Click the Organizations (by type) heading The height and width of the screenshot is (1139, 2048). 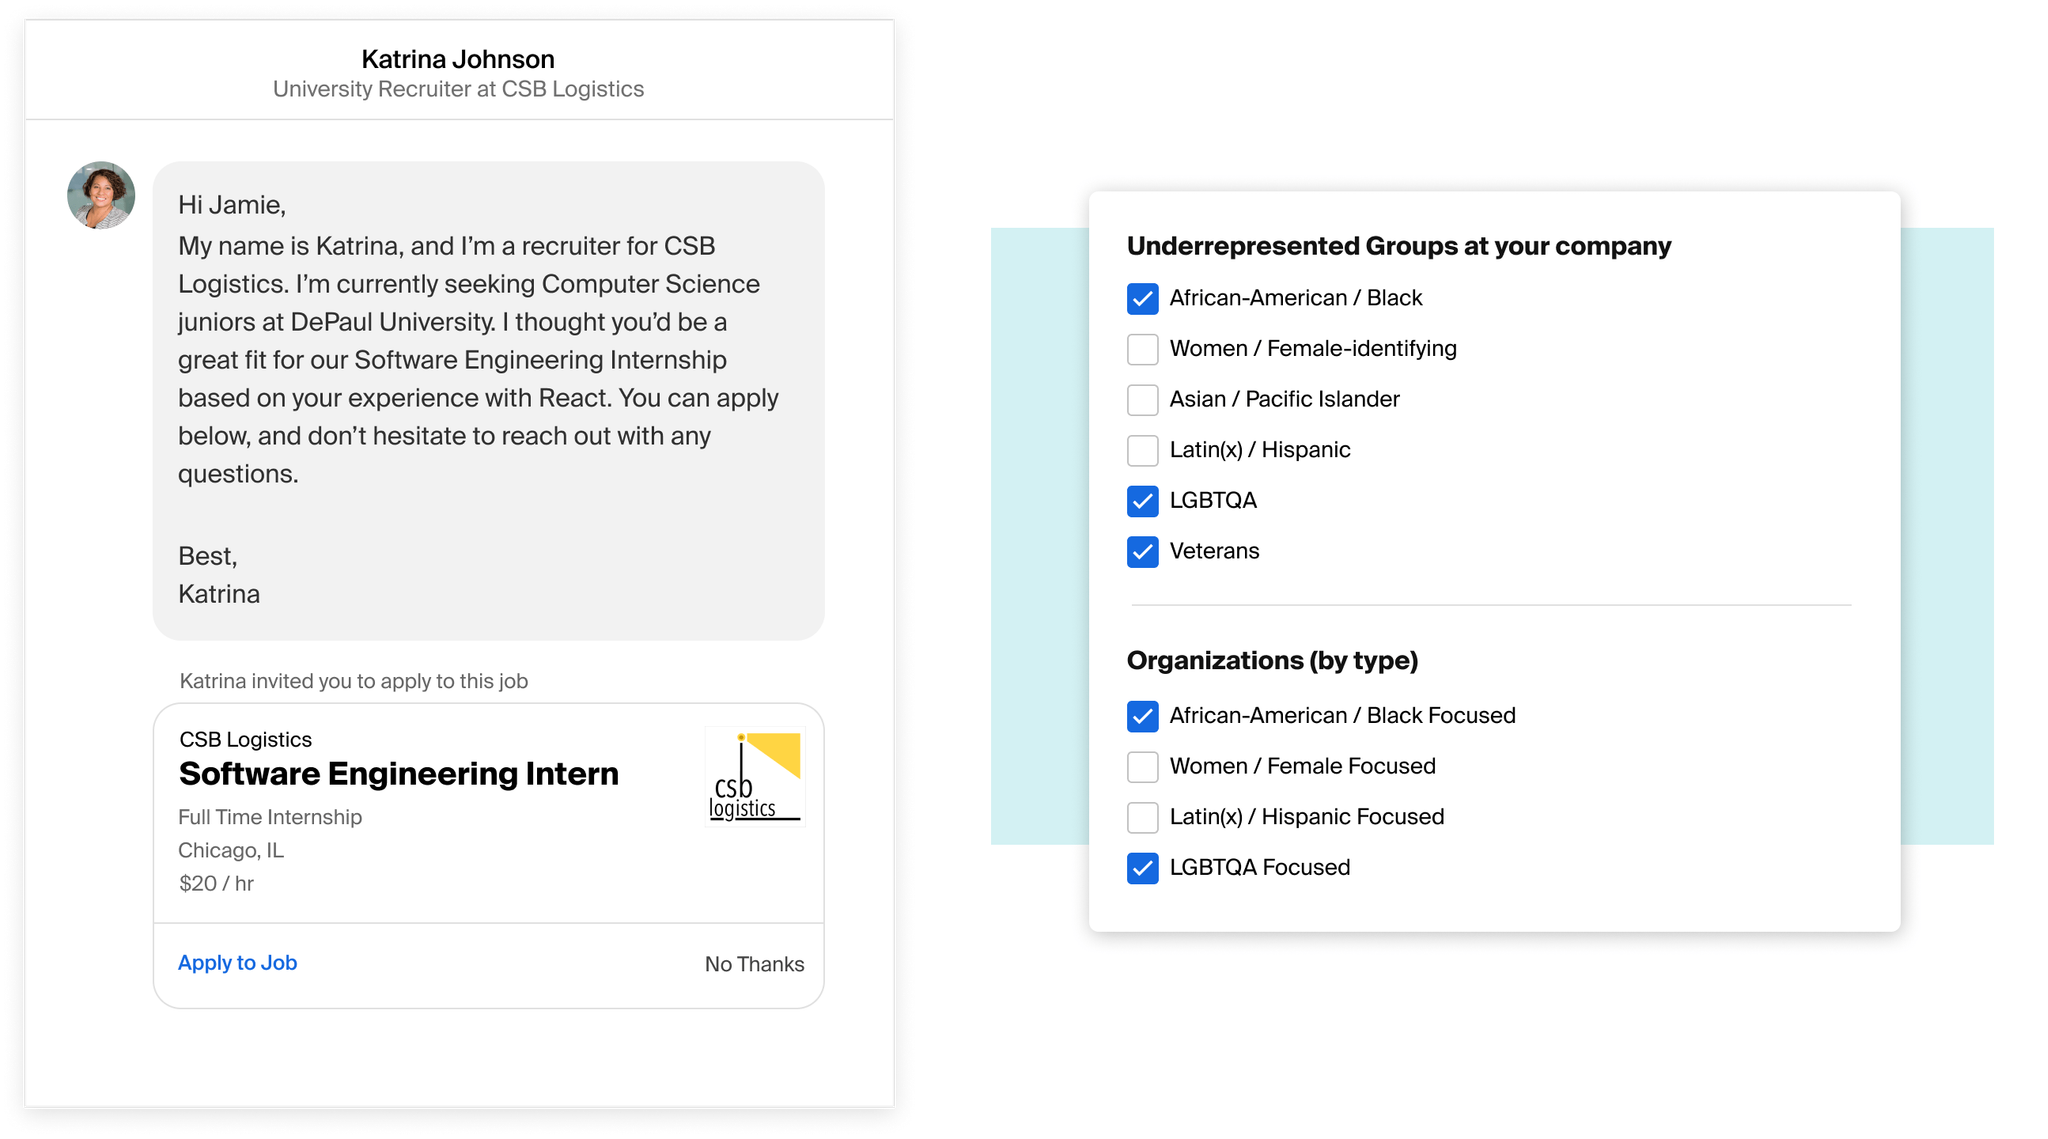pos(1272,660)
